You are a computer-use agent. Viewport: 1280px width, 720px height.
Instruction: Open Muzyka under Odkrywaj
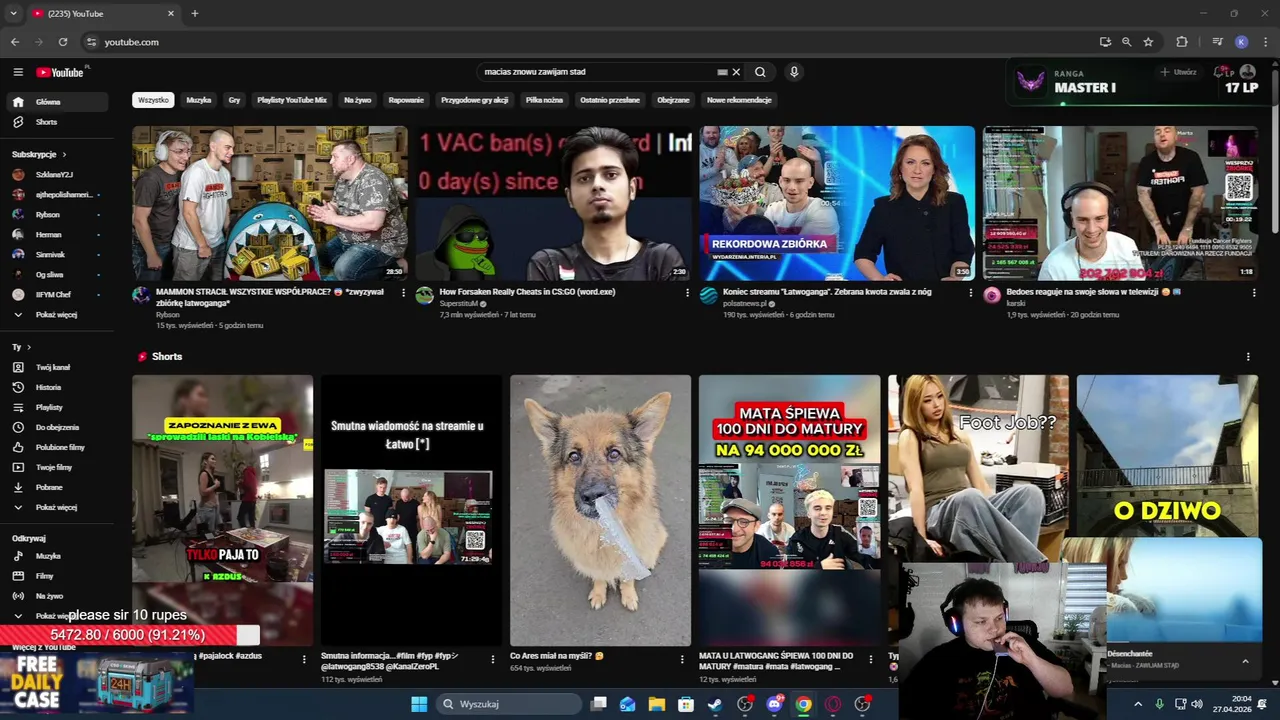(58, 556)
